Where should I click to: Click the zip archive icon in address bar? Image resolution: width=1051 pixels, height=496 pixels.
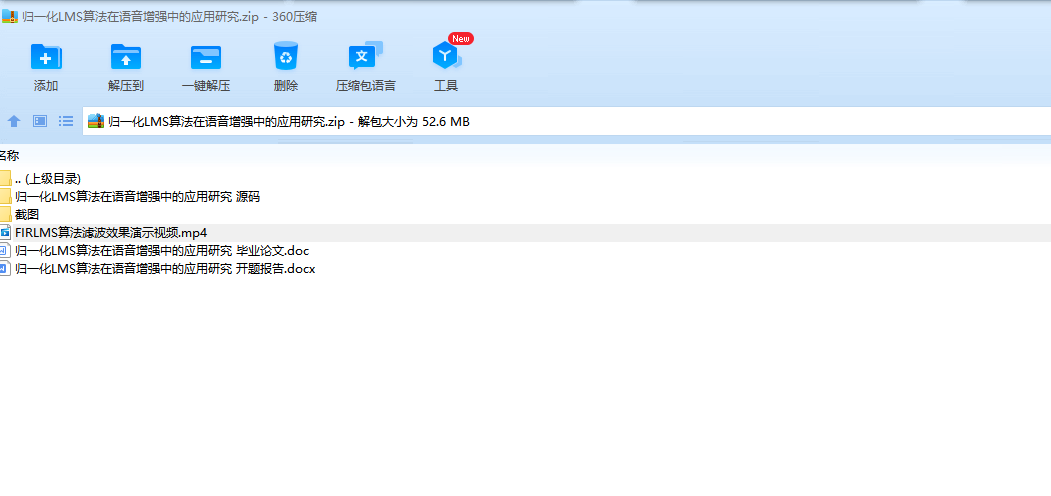coord(96,121)
